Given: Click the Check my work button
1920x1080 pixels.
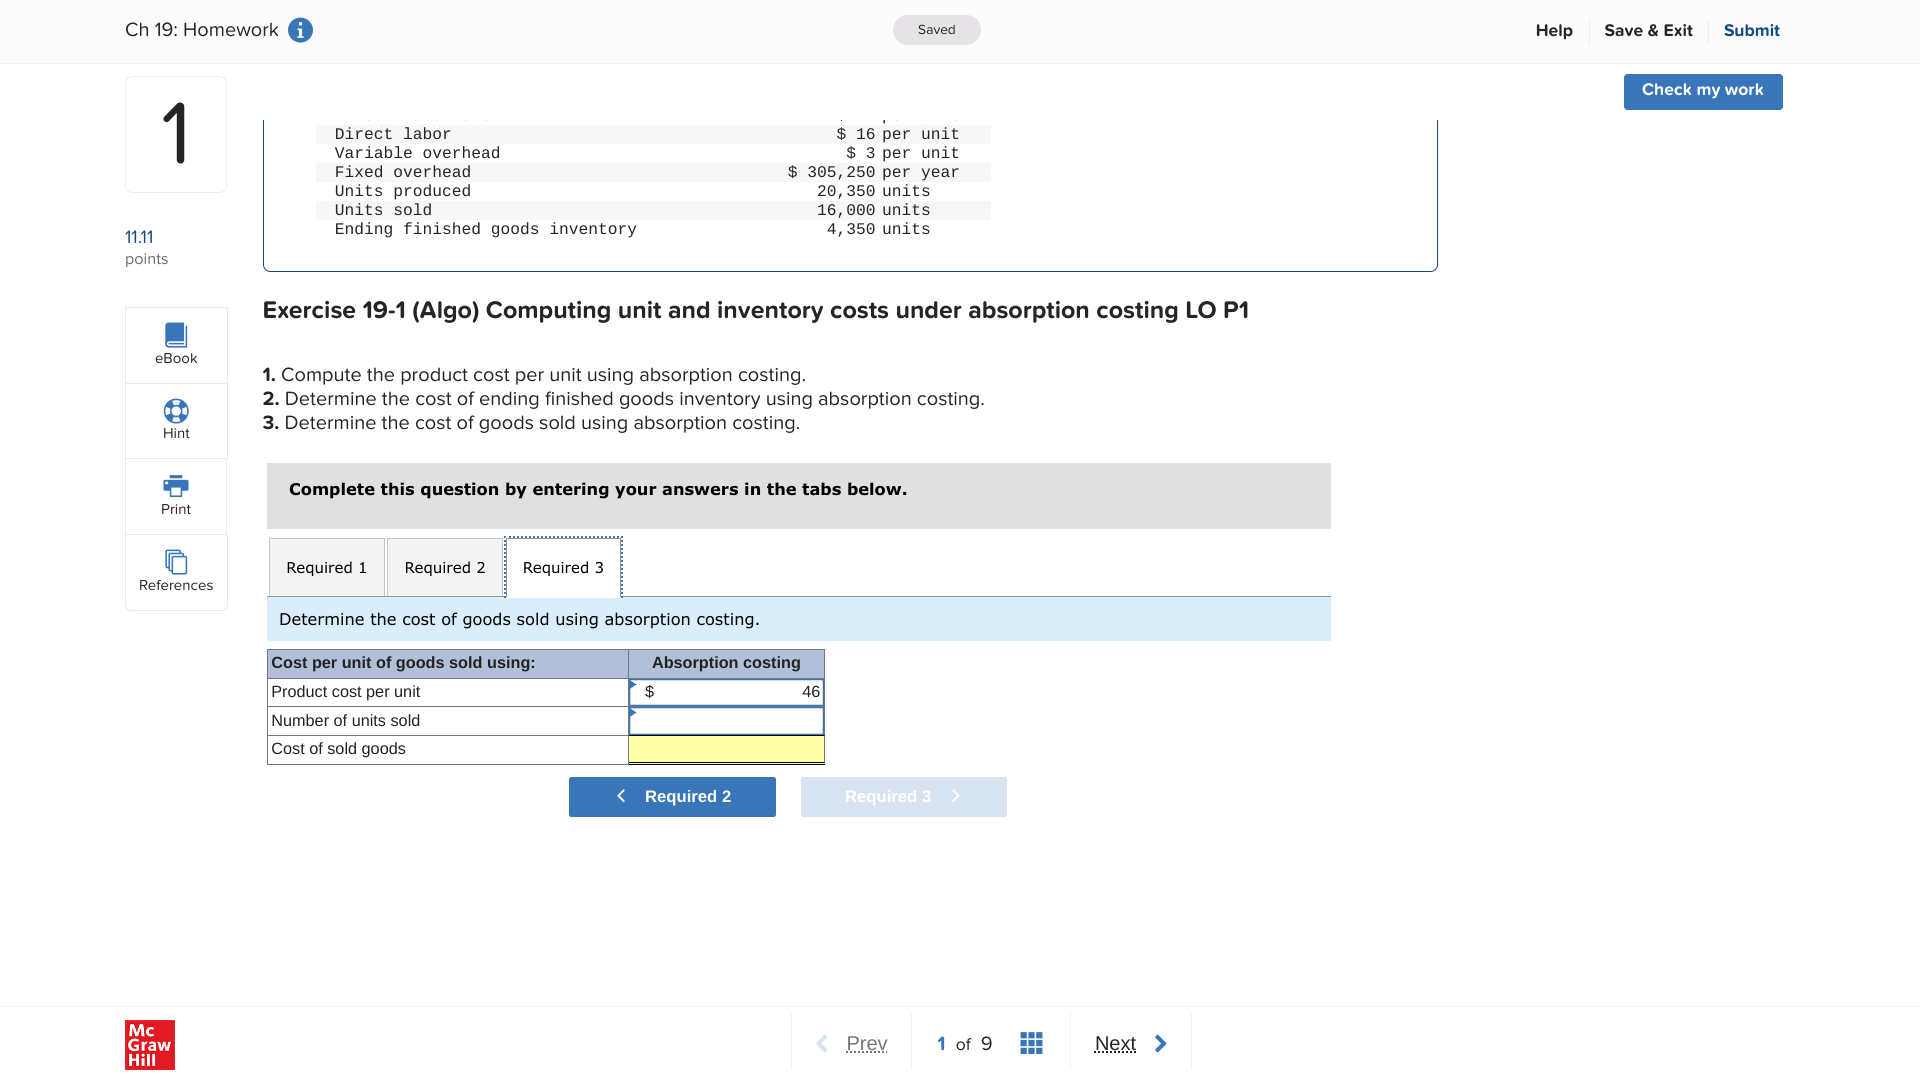Looking at the screenshot, I should tap(1702, 91).
